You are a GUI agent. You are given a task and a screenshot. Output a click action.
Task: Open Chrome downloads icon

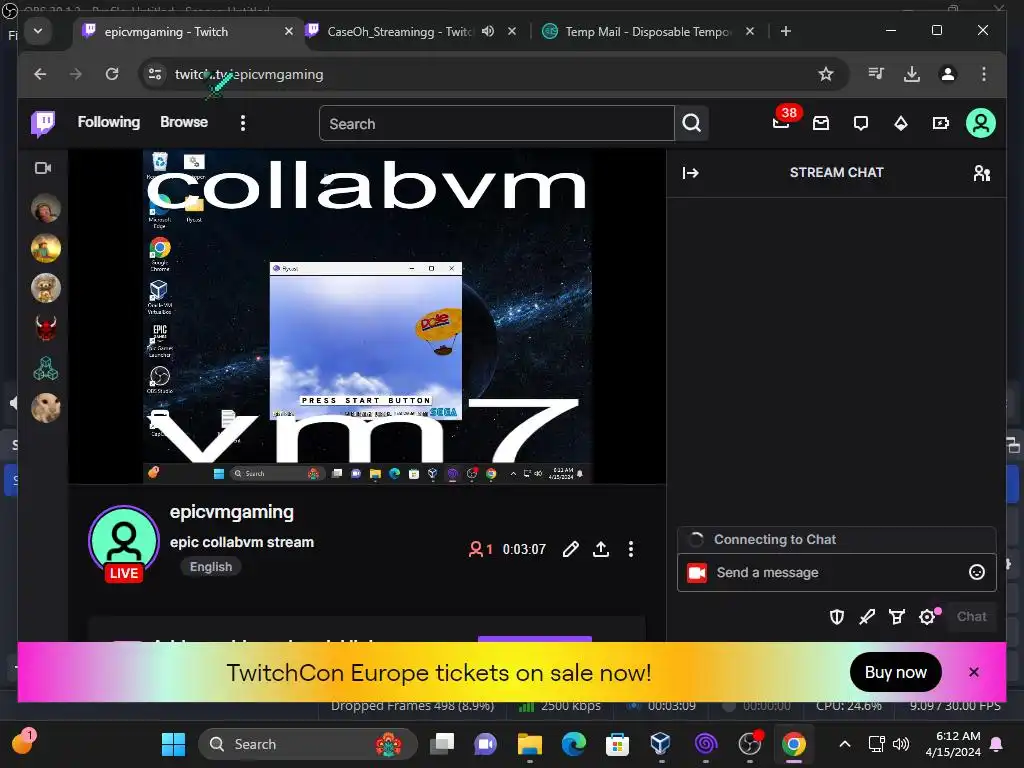[x=912, y=74]
